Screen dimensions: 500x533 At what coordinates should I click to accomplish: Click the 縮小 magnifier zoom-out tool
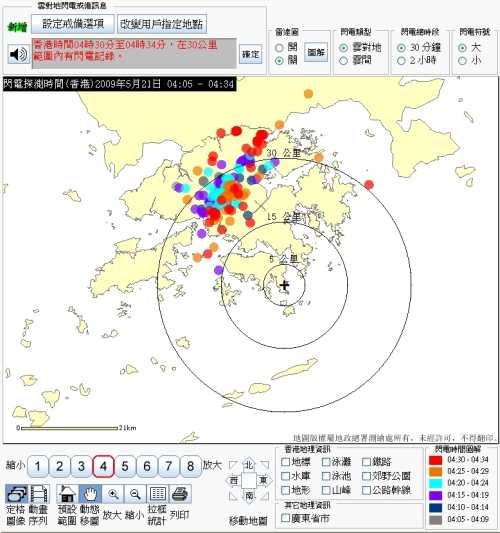click(135, 494)
